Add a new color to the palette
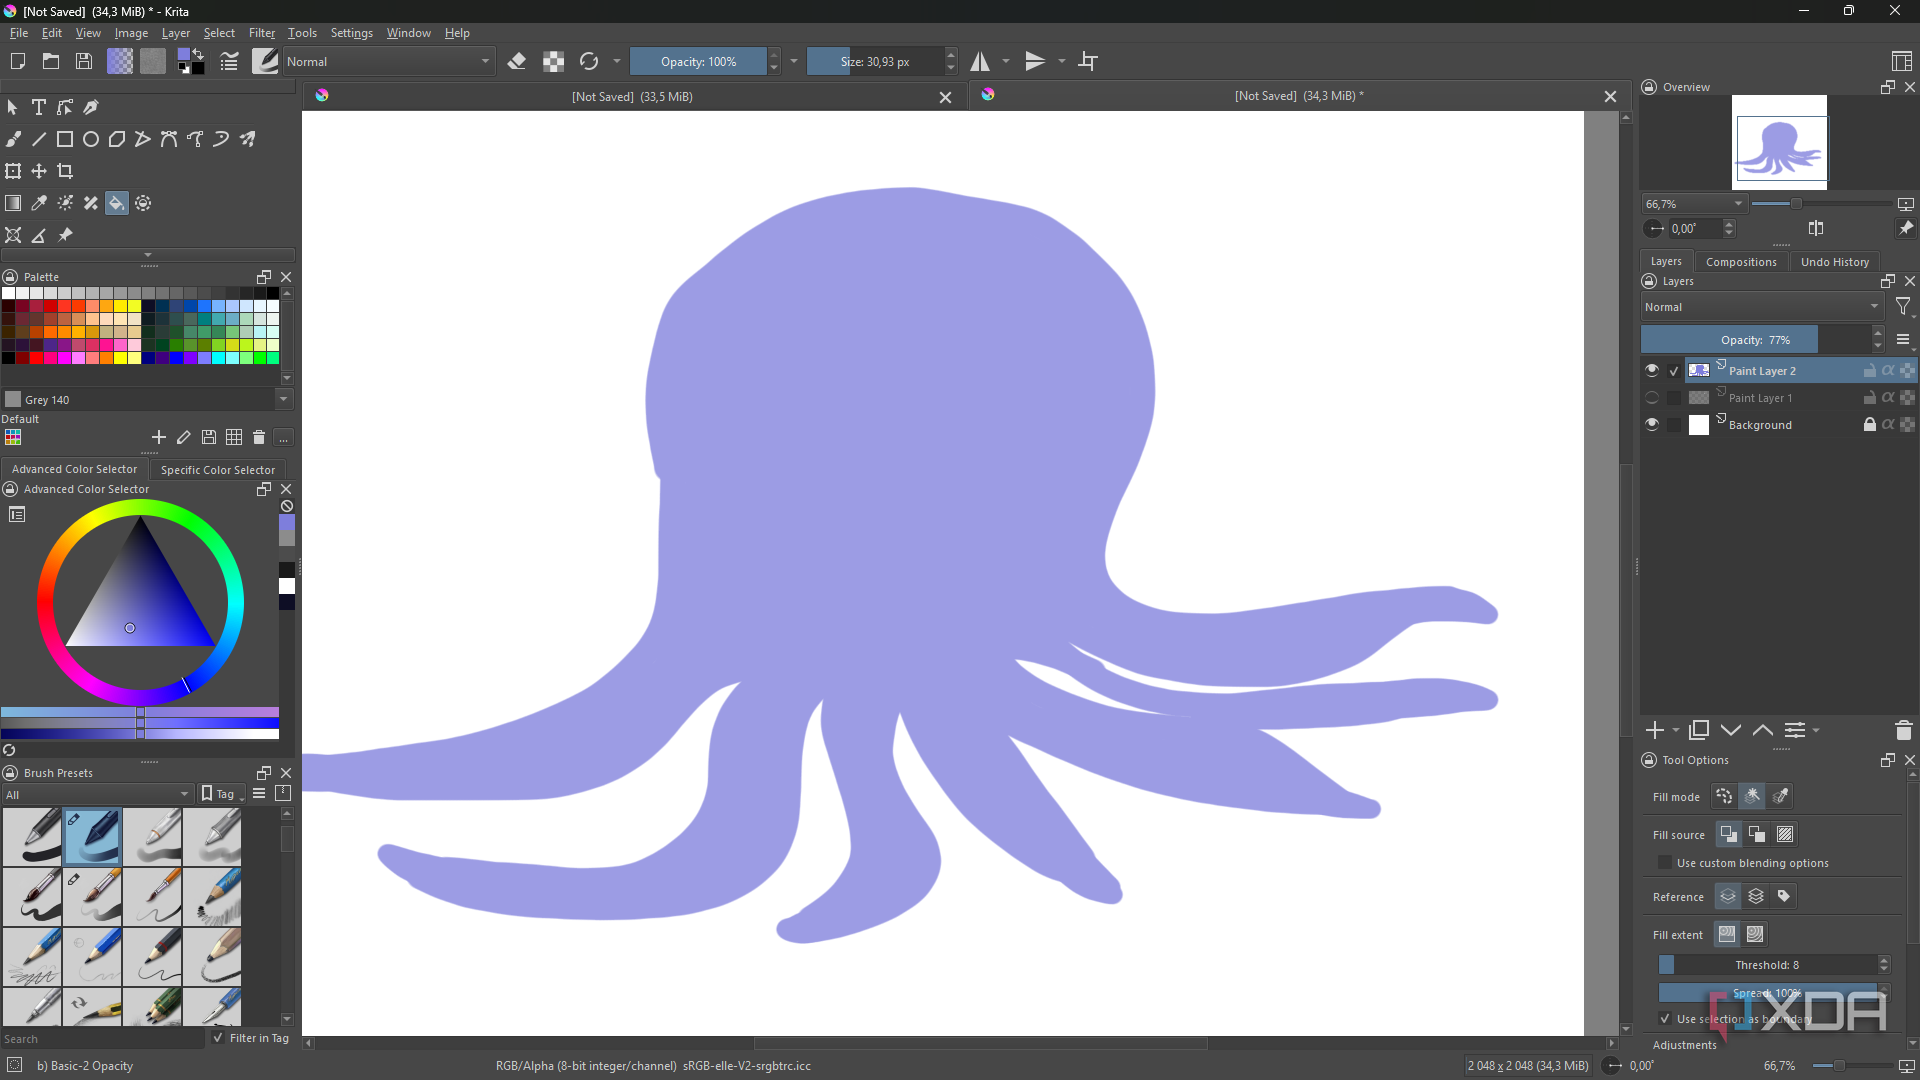The width and height of the screenshot is (1920, 1080). [158, 437]
